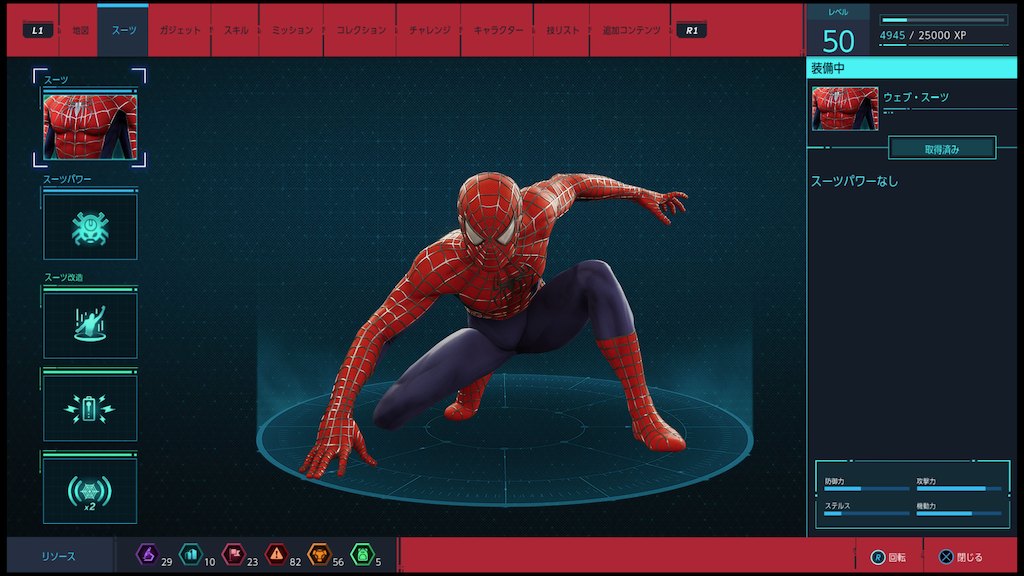Open the 技リスト tab
Viewport: 1024px width, 576px height.
[x=562, y=30]
